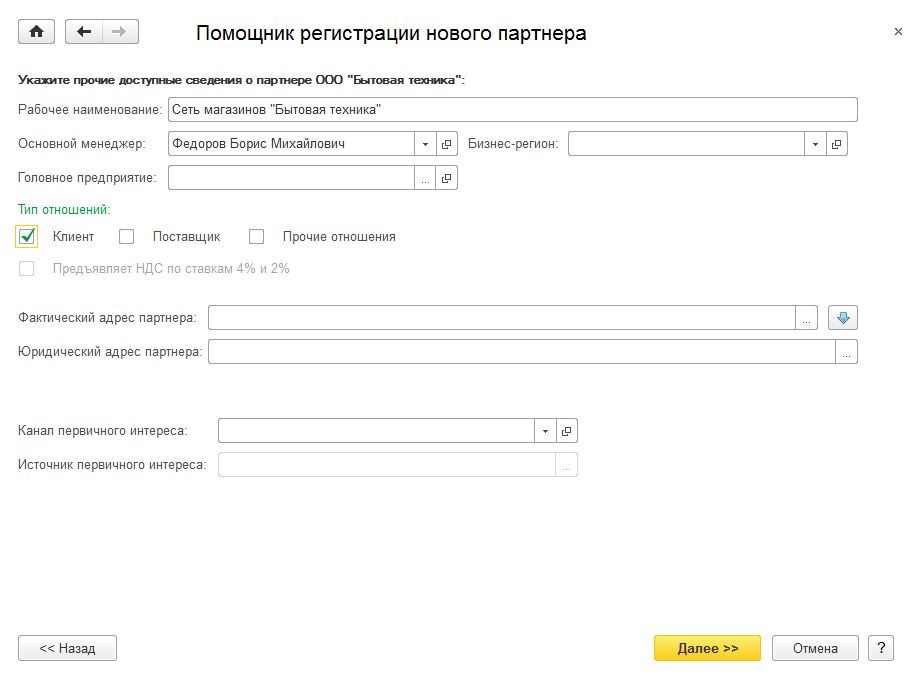Cancel with the Отмена button

(x=815, y=648)
